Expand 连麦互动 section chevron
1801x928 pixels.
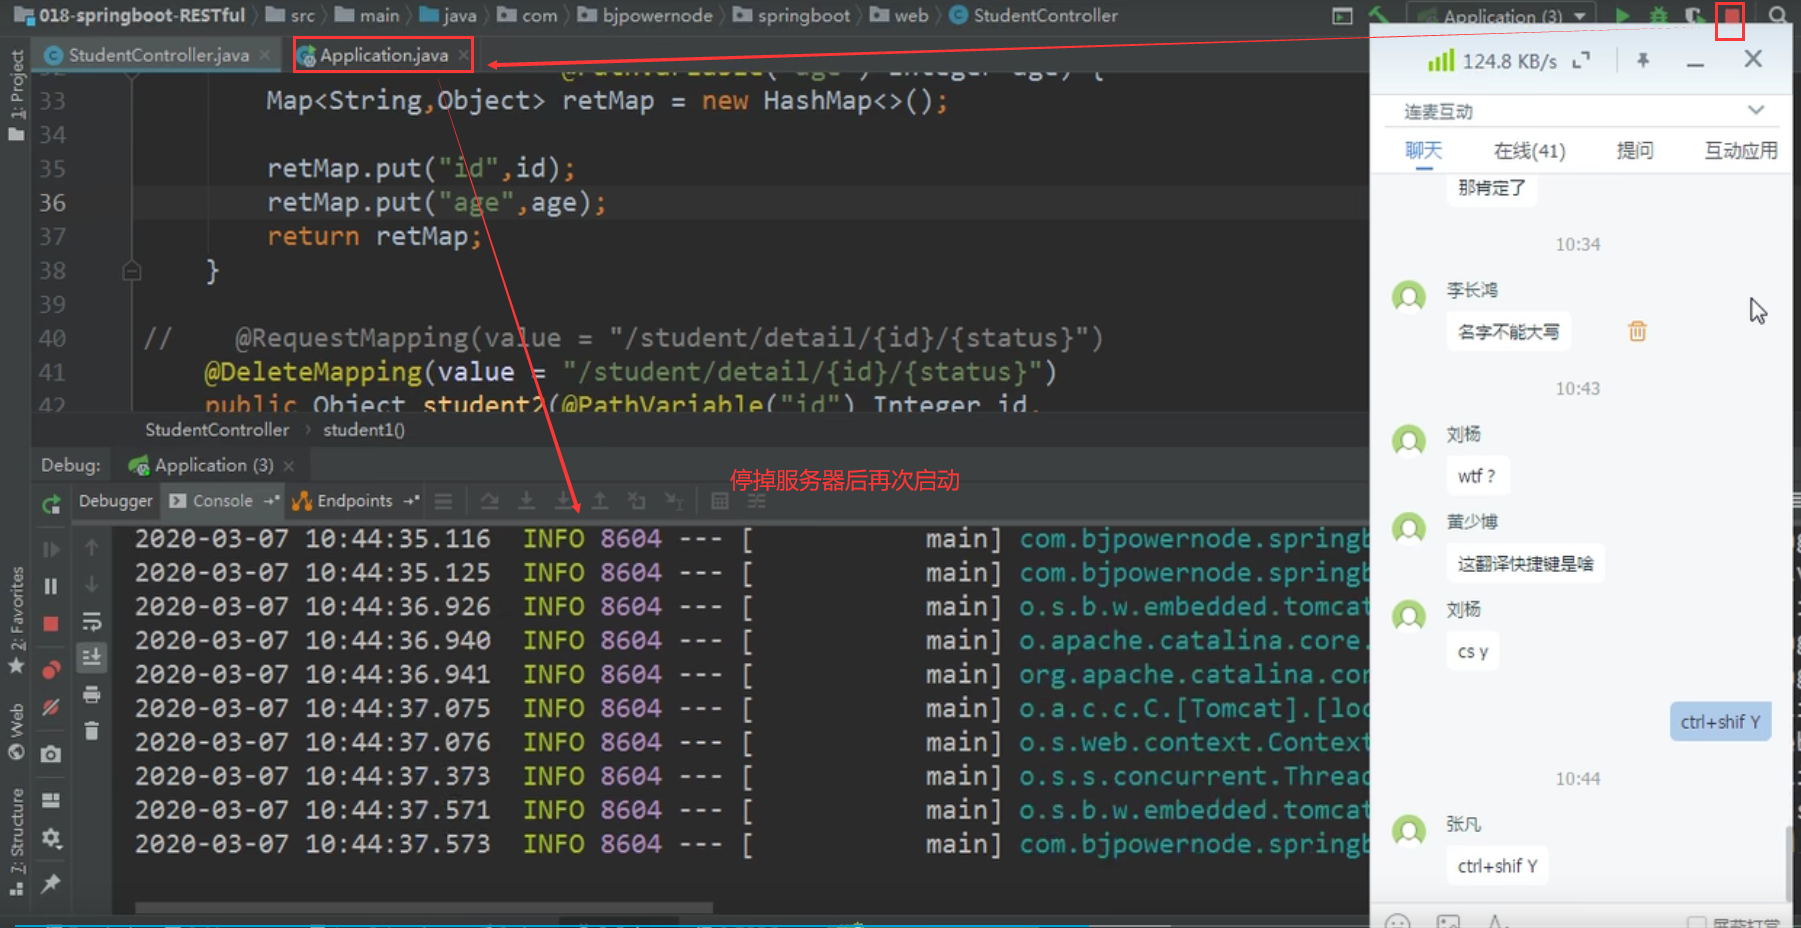point(1756,110)
